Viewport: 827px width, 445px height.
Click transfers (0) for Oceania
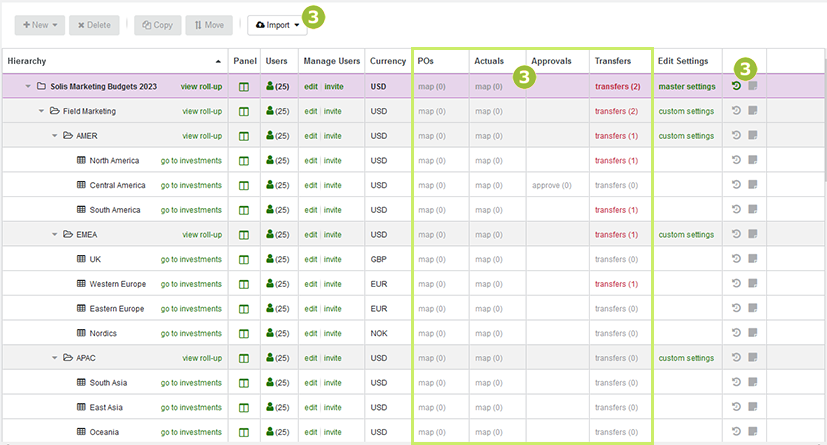click(617, 432)
